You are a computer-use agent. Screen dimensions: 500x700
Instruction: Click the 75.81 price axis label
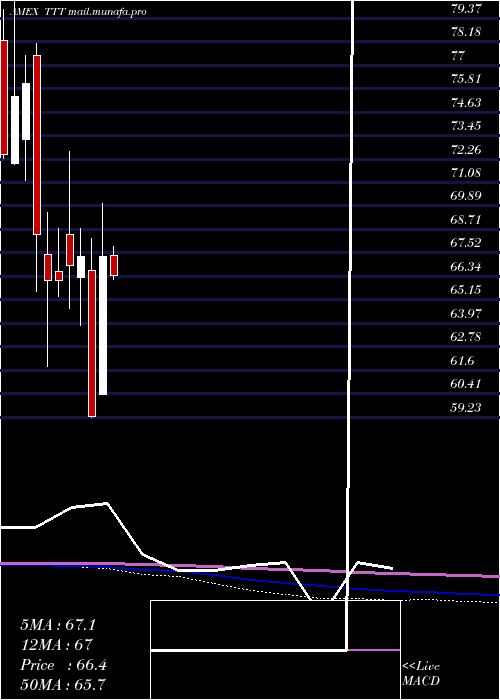coord(466,79)
